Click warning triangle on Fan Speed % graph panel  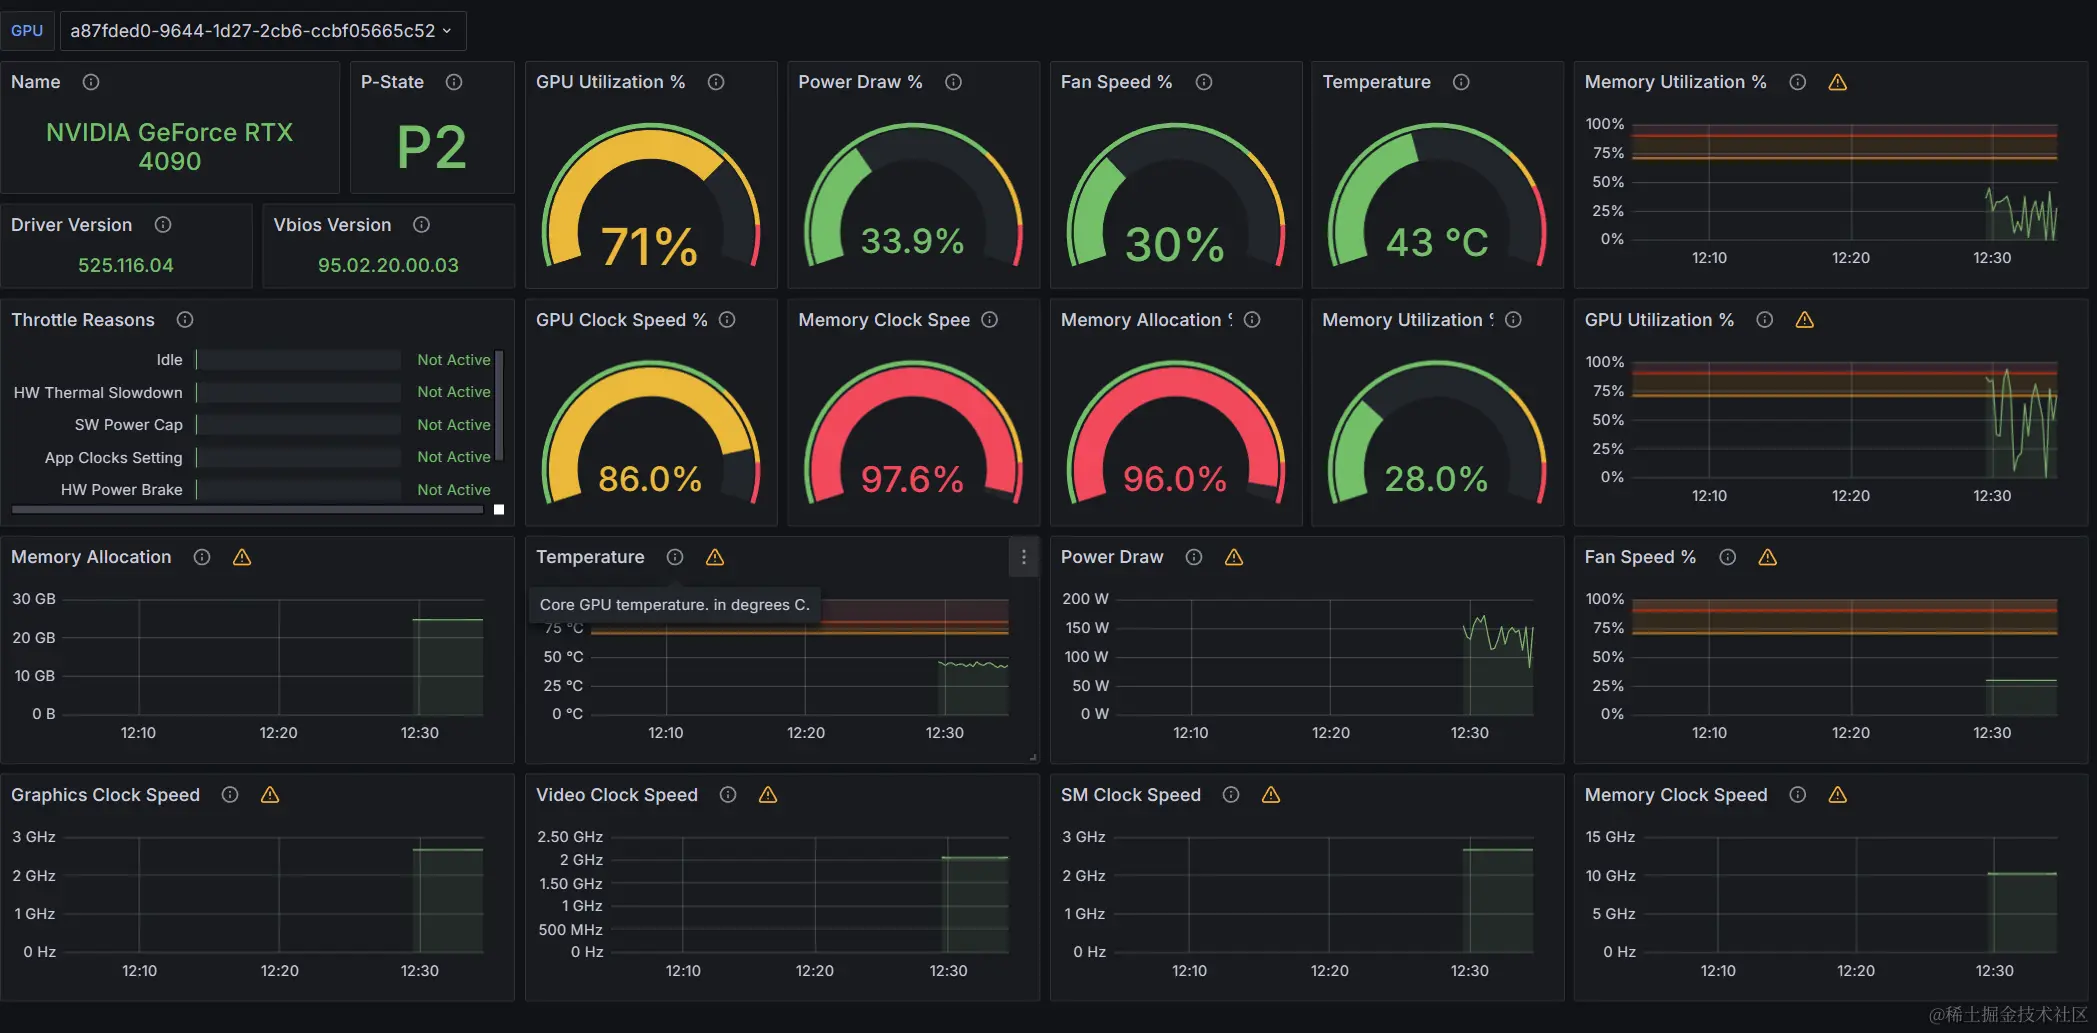1767,557
